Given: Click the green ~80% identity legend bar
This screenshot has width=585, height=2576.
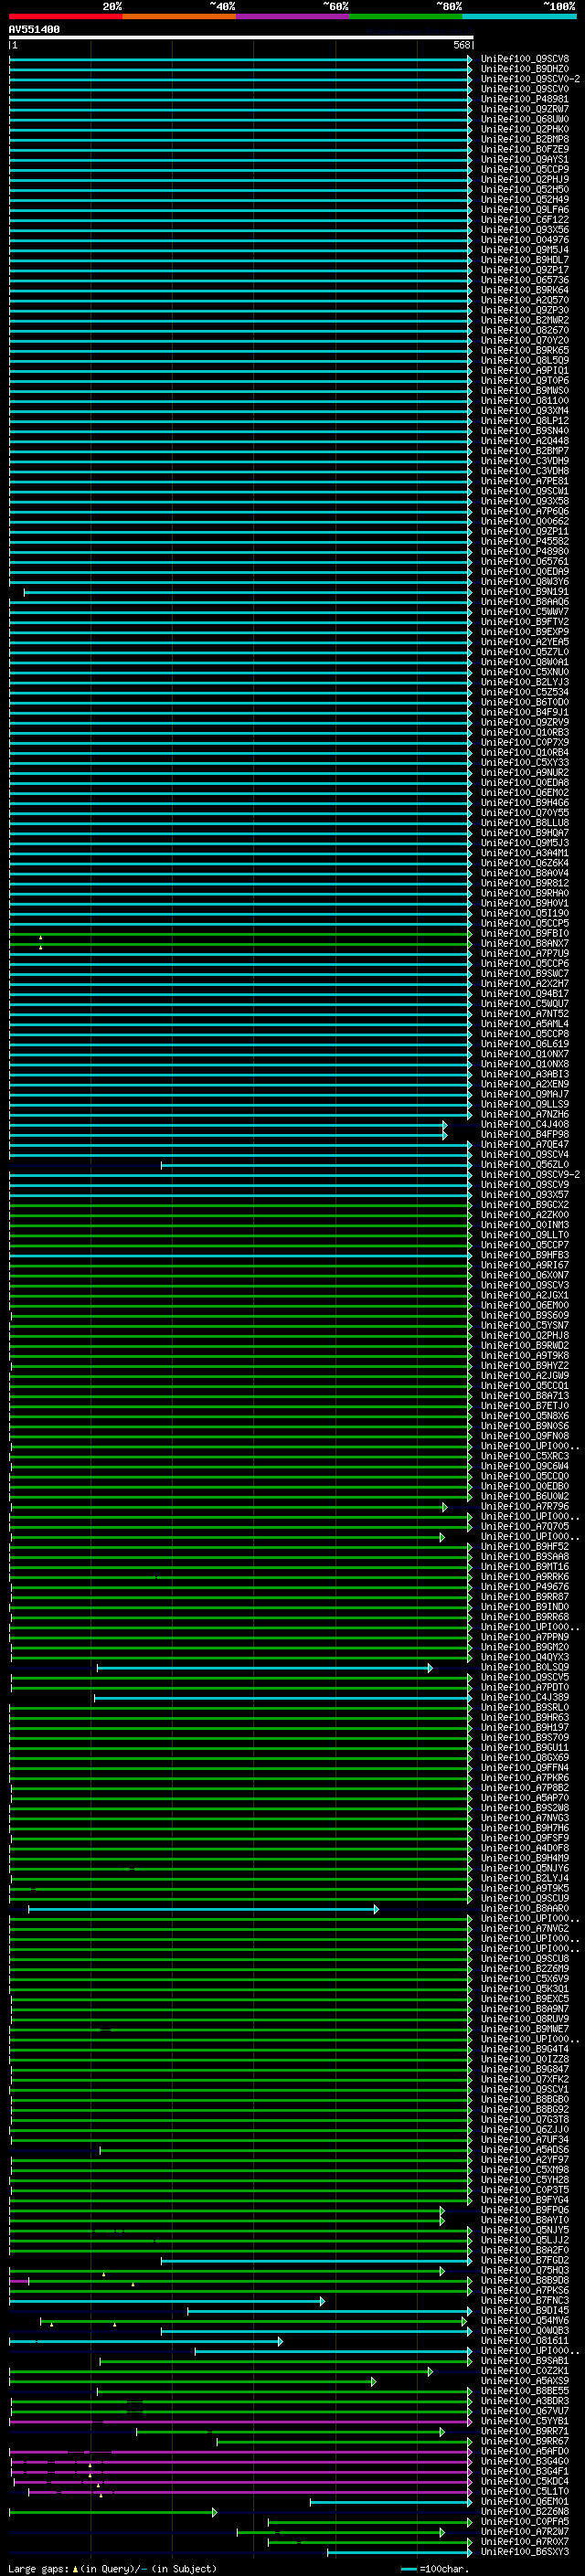Looking at the screenshot, I should [406, 16].
